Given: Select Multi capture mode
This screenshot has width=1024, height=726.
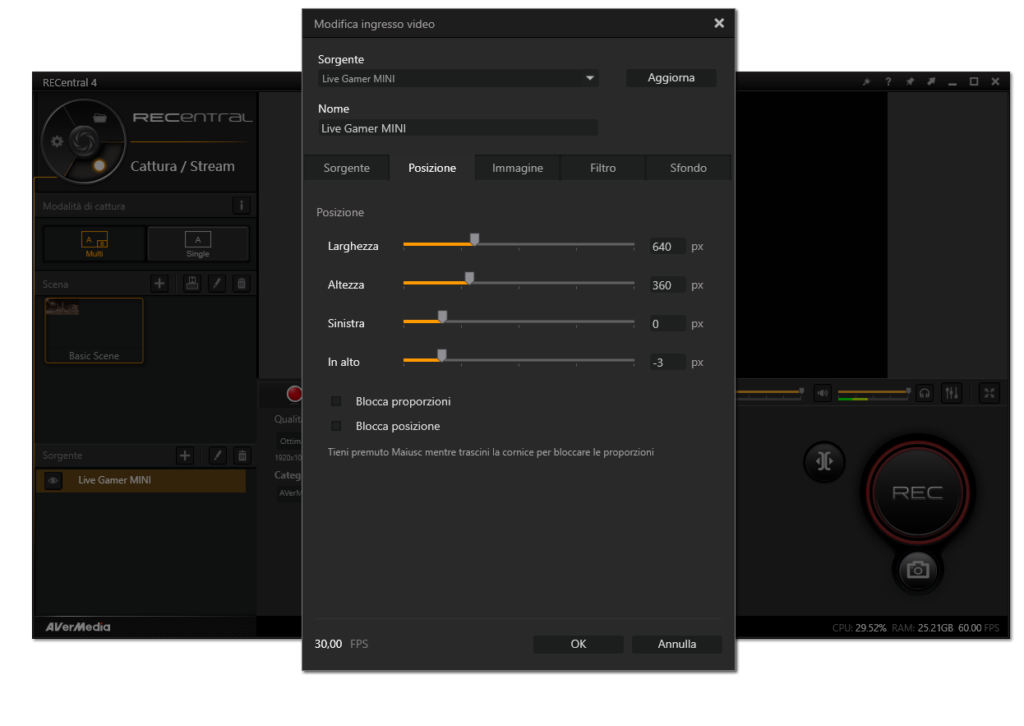Looking at the screenshot, I should pyautogui.click(x=94, y=244).
